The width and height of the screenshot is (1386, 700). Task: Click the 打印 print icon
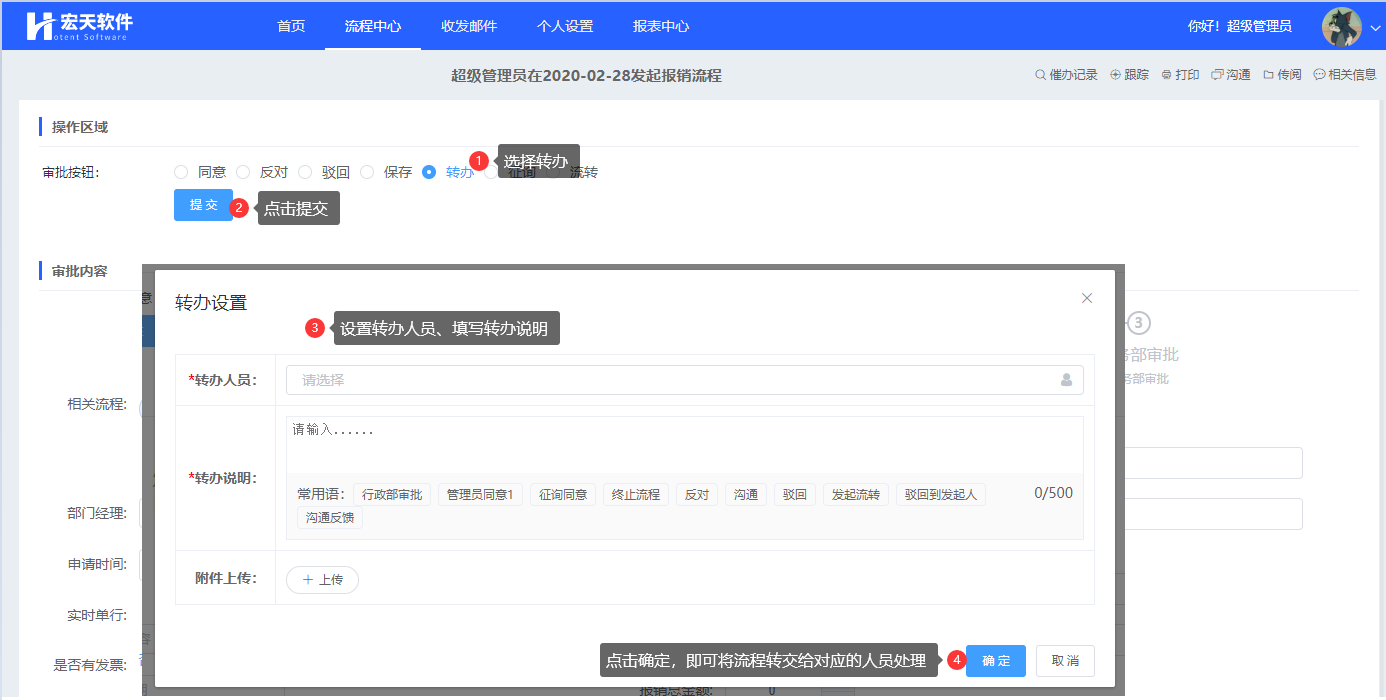click(1166, 75)
